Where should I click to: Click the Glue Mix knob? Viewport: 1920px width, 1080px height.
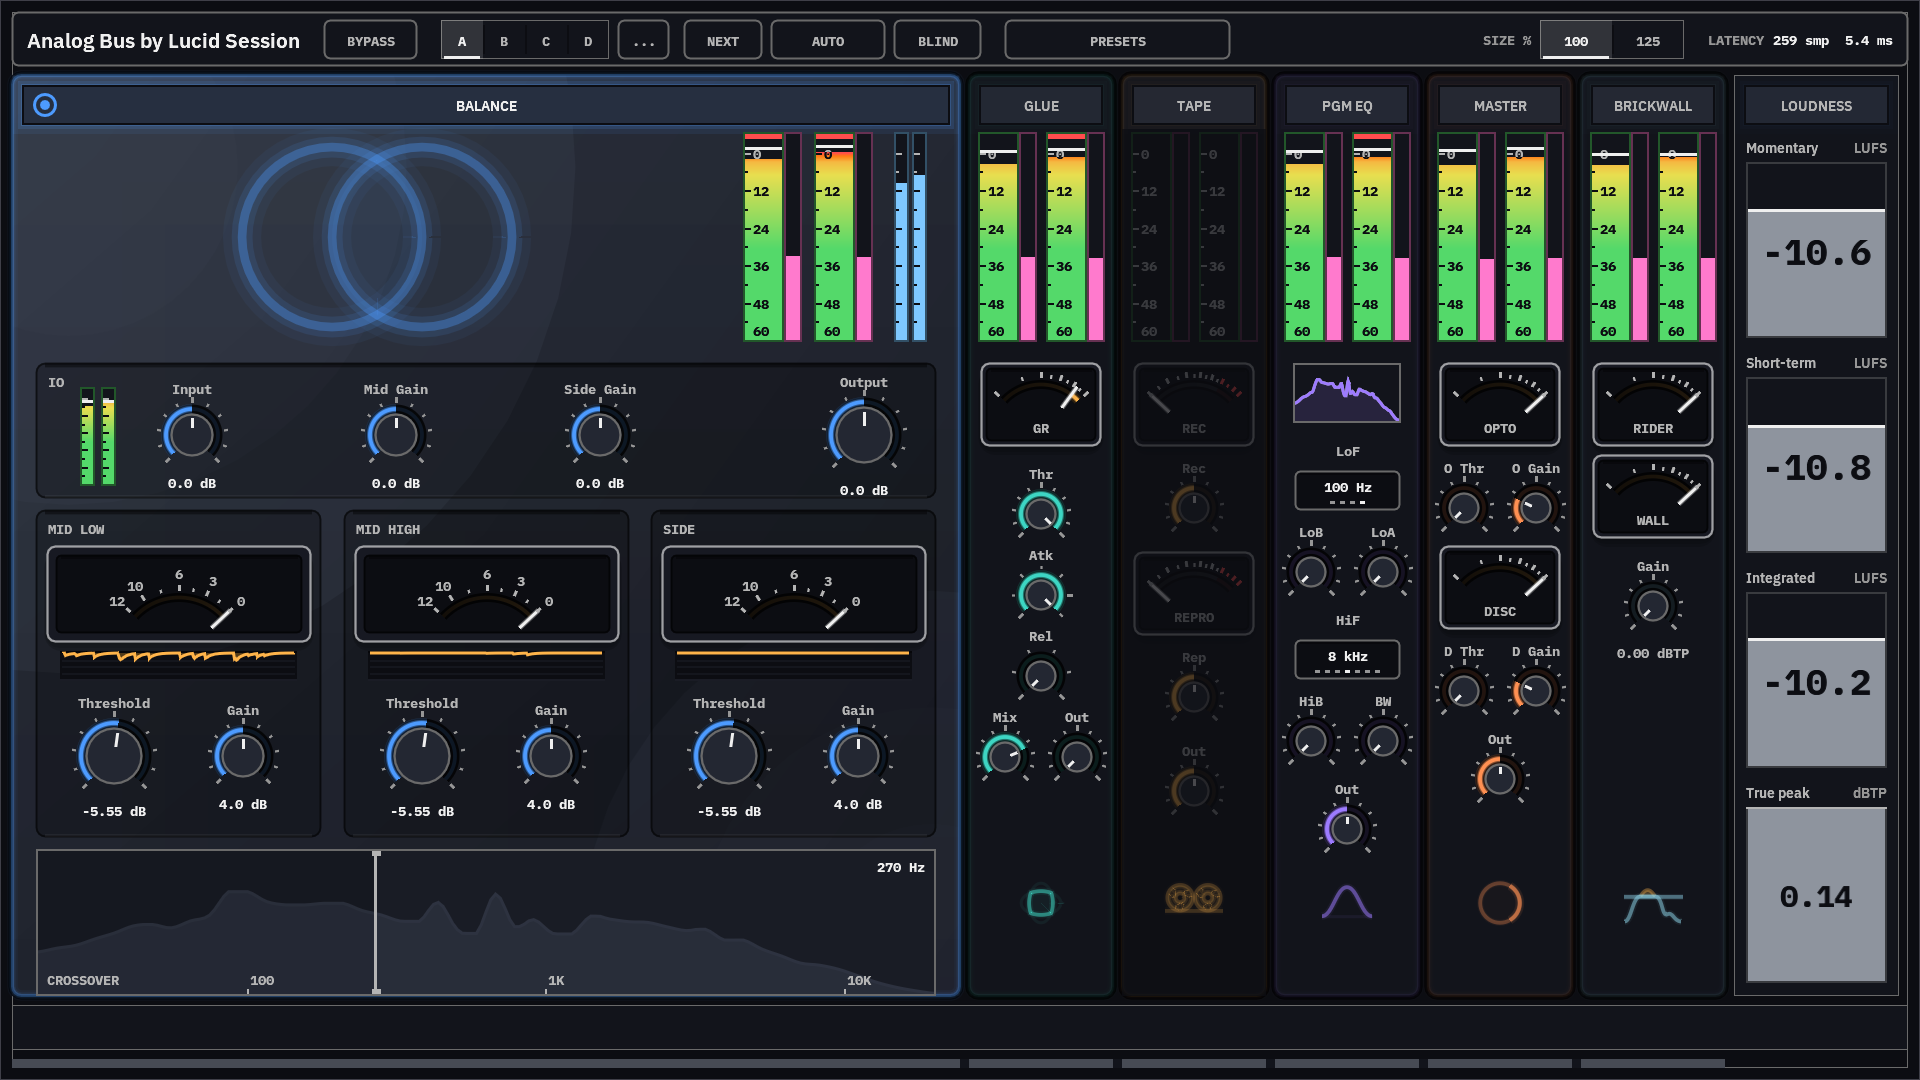pyautogui.click(x=1005, y=756)
